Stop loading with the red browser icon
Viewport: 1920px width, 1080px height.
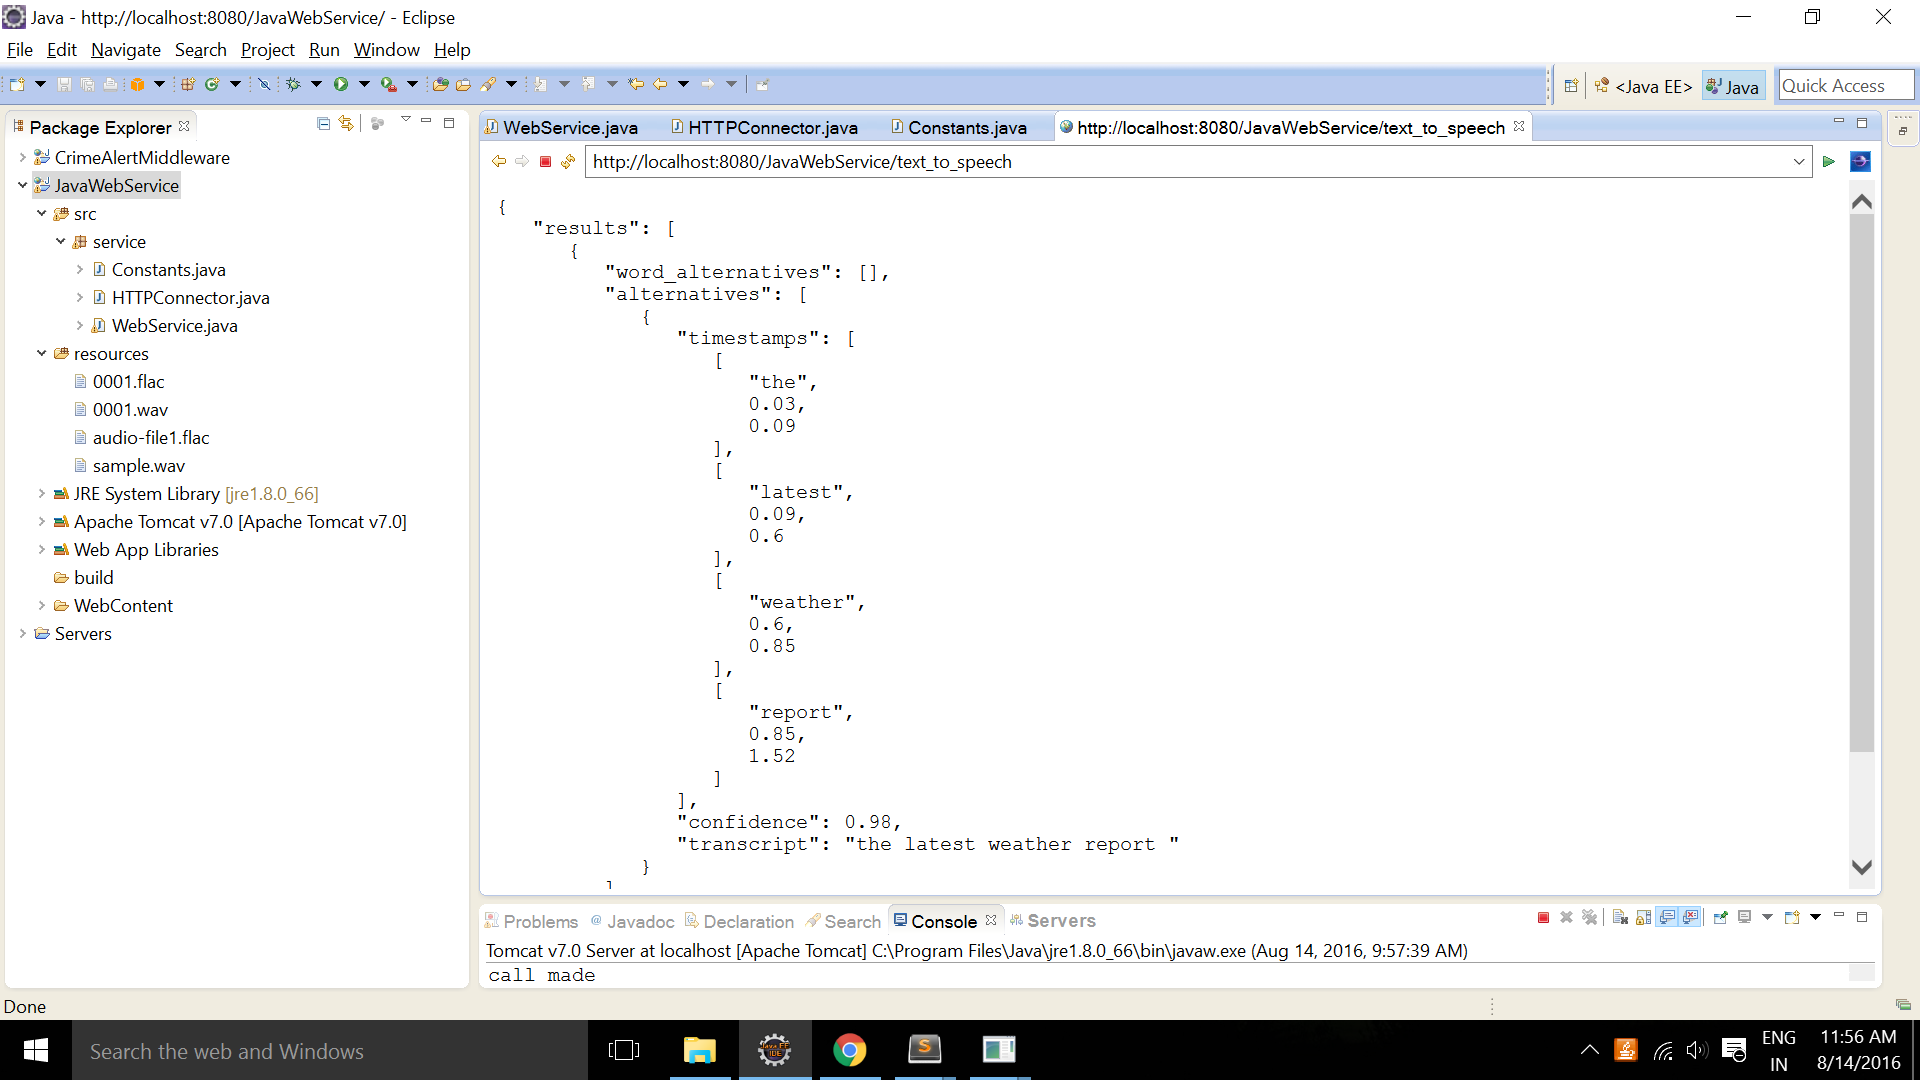pos(545,162)
